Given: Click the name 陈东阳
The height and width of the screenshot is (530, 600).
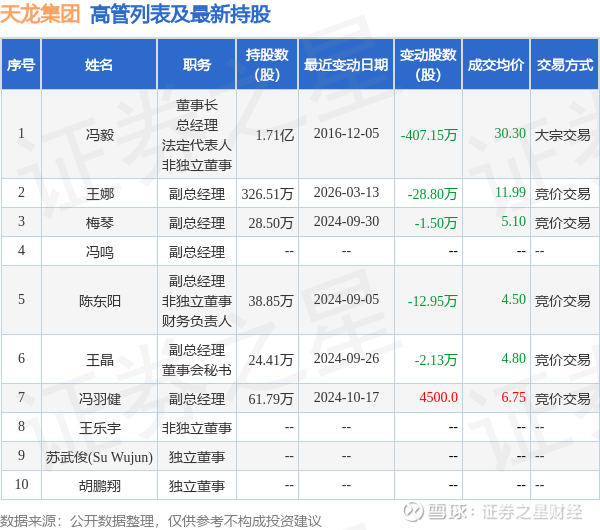Looking at the screenshot, I should (x=99, y=301).
